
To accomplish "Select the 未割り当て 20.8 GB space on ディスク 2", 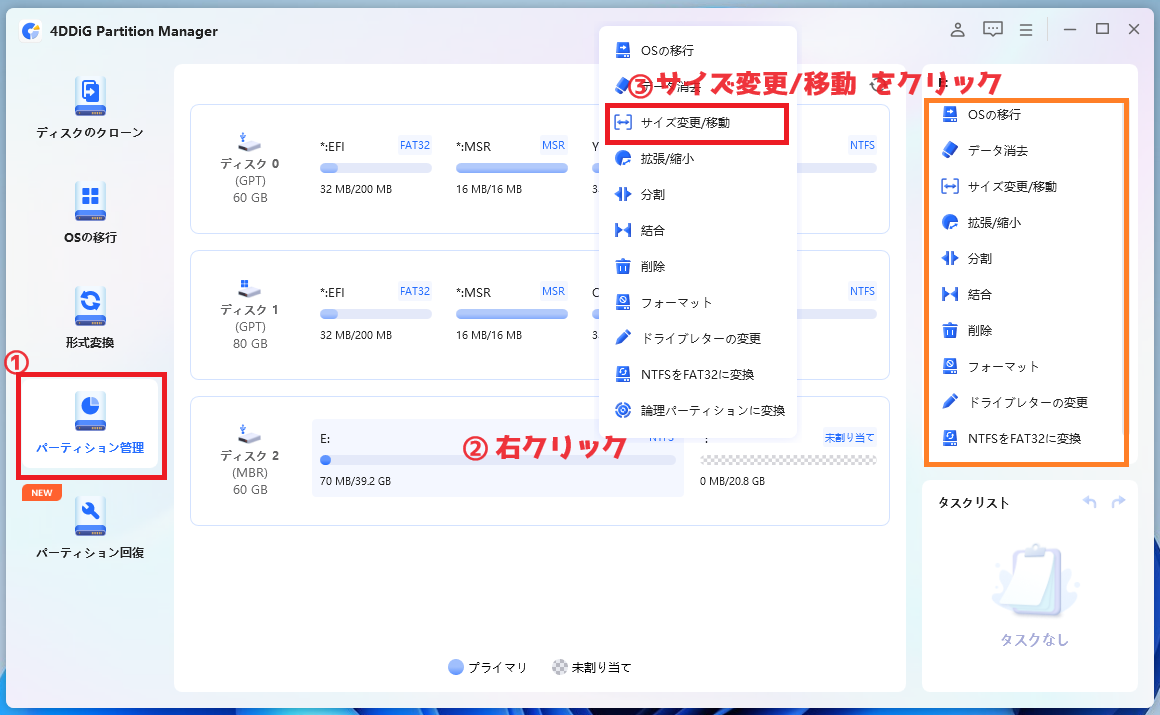I will coord(788,459).
